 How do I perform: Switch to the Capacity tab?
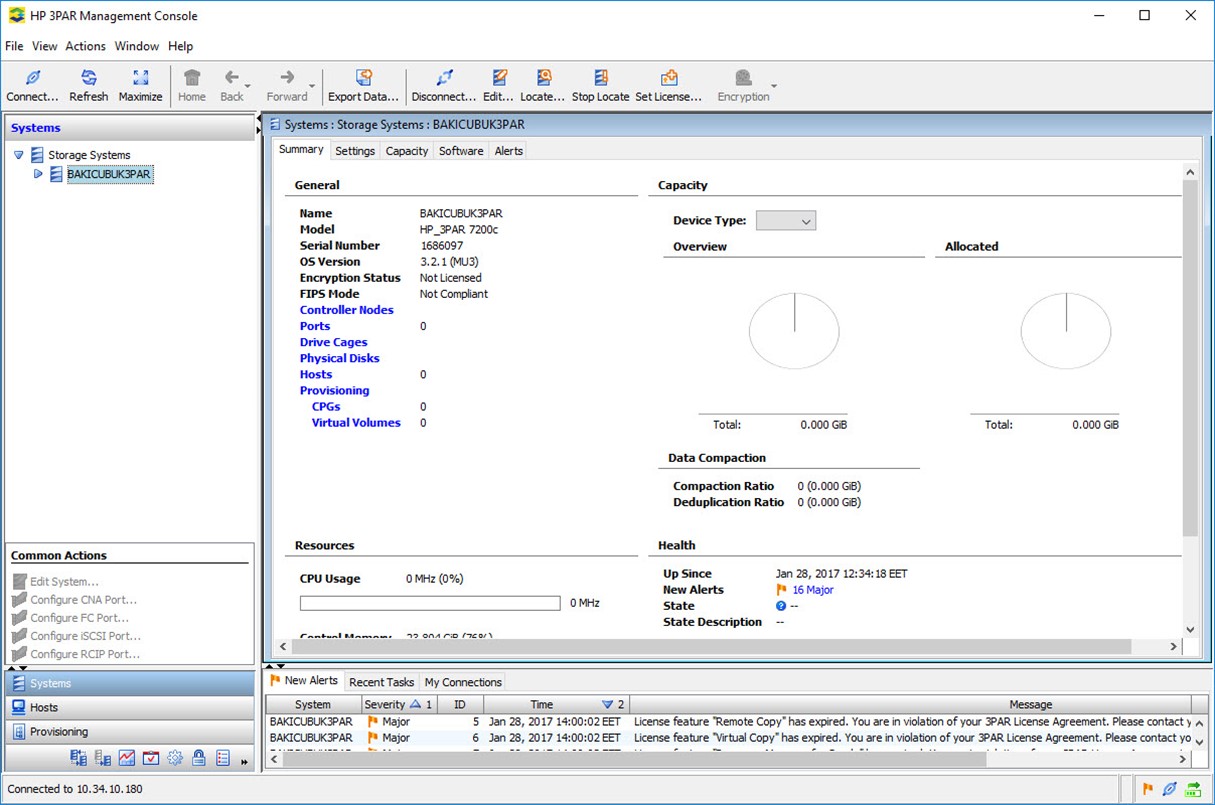(407, 151)
